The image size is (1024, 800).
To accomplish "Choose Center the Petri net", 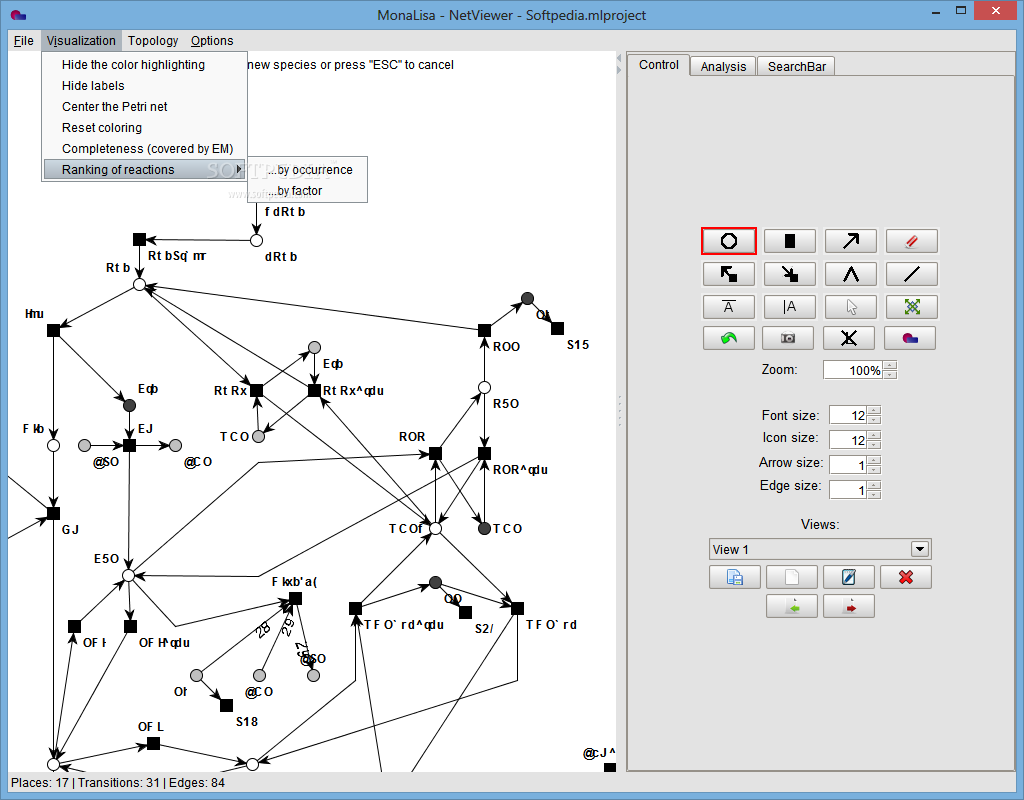I will [144, 106].
